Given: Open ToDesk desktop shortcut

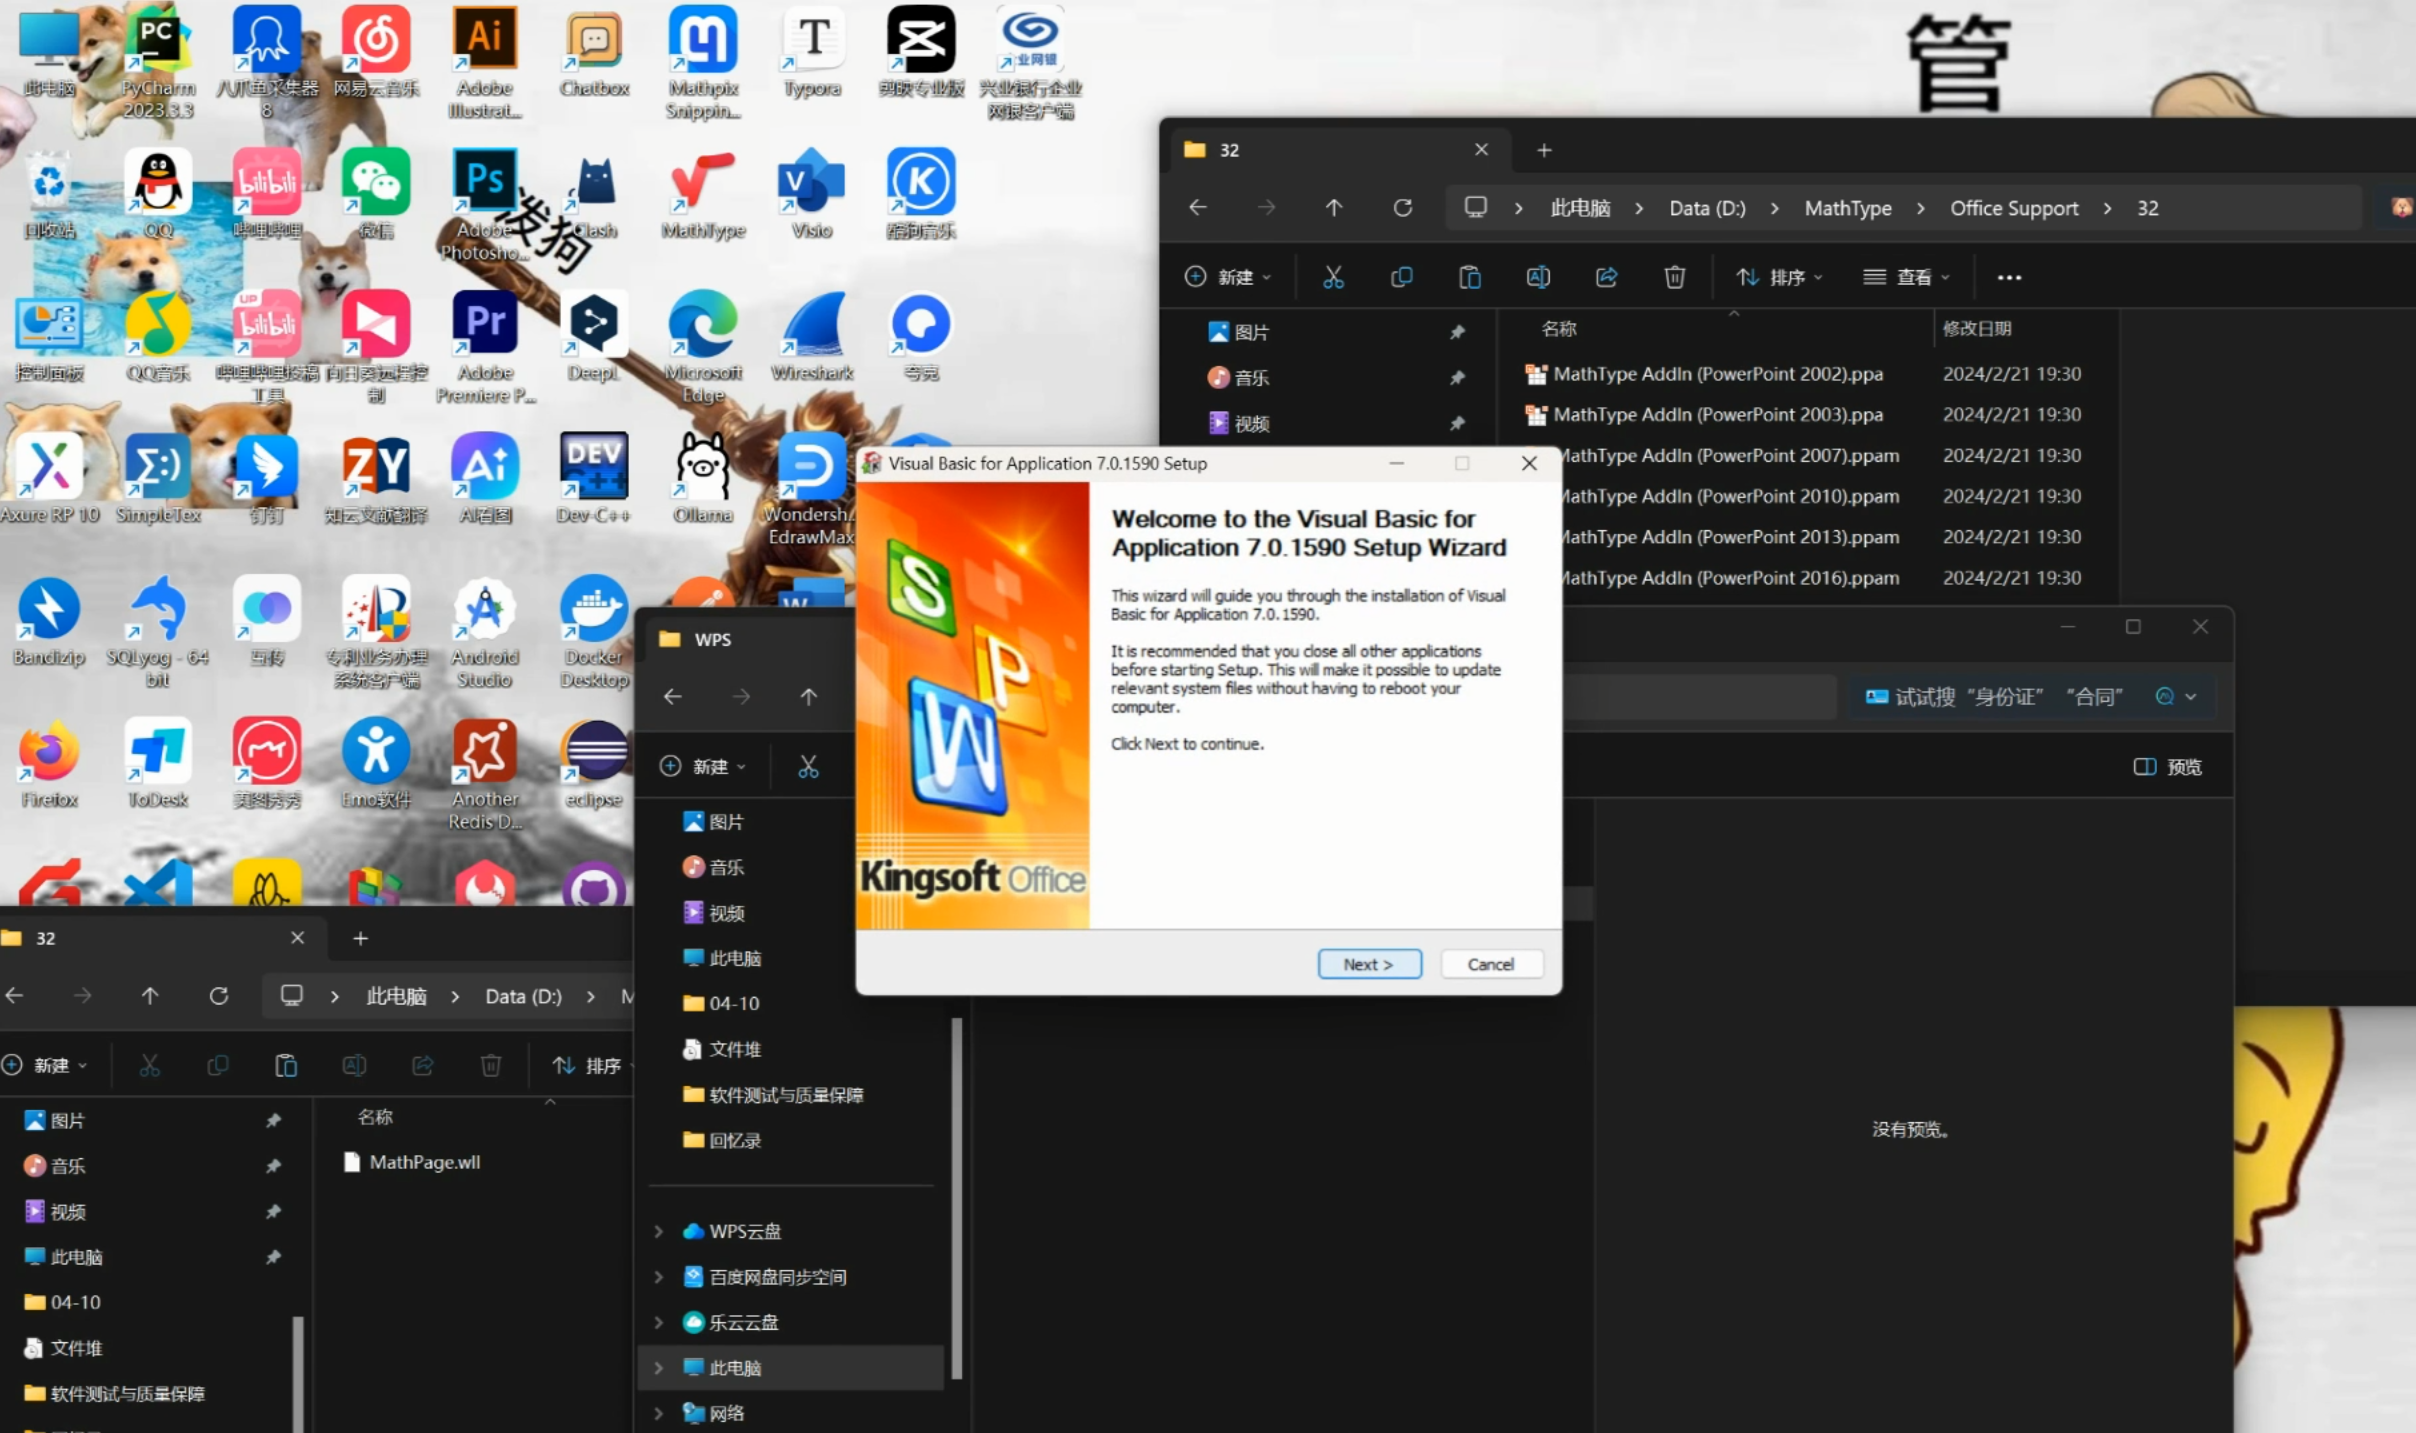Looking at the screenshot, I should [158, 763].
